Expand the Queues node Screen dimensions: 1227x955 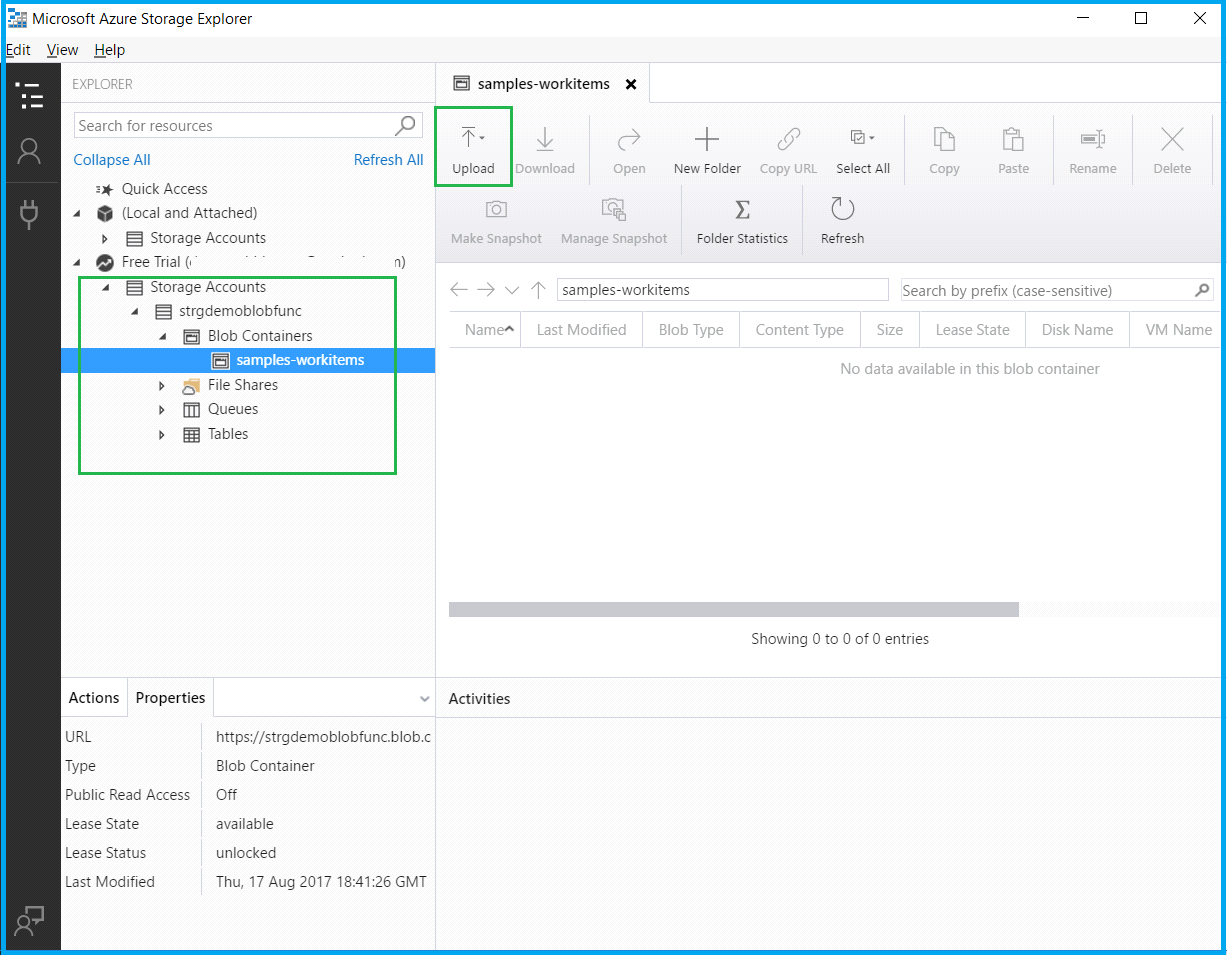[162, 409]
